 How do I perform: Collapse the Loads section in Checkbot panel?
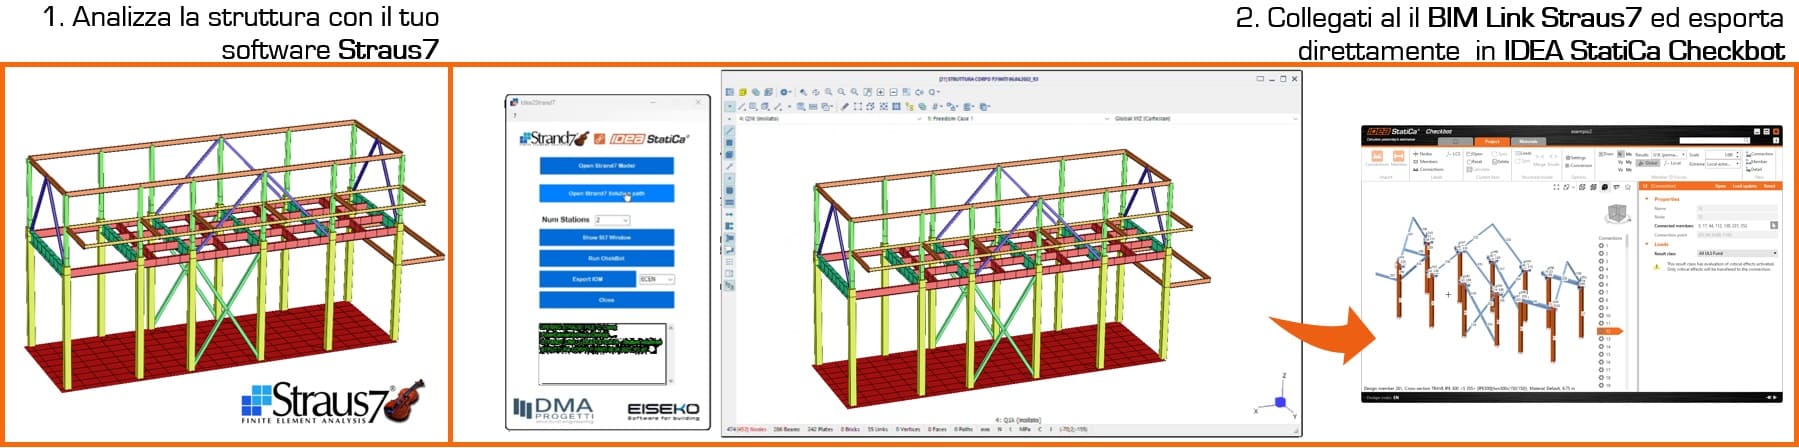1647,243
